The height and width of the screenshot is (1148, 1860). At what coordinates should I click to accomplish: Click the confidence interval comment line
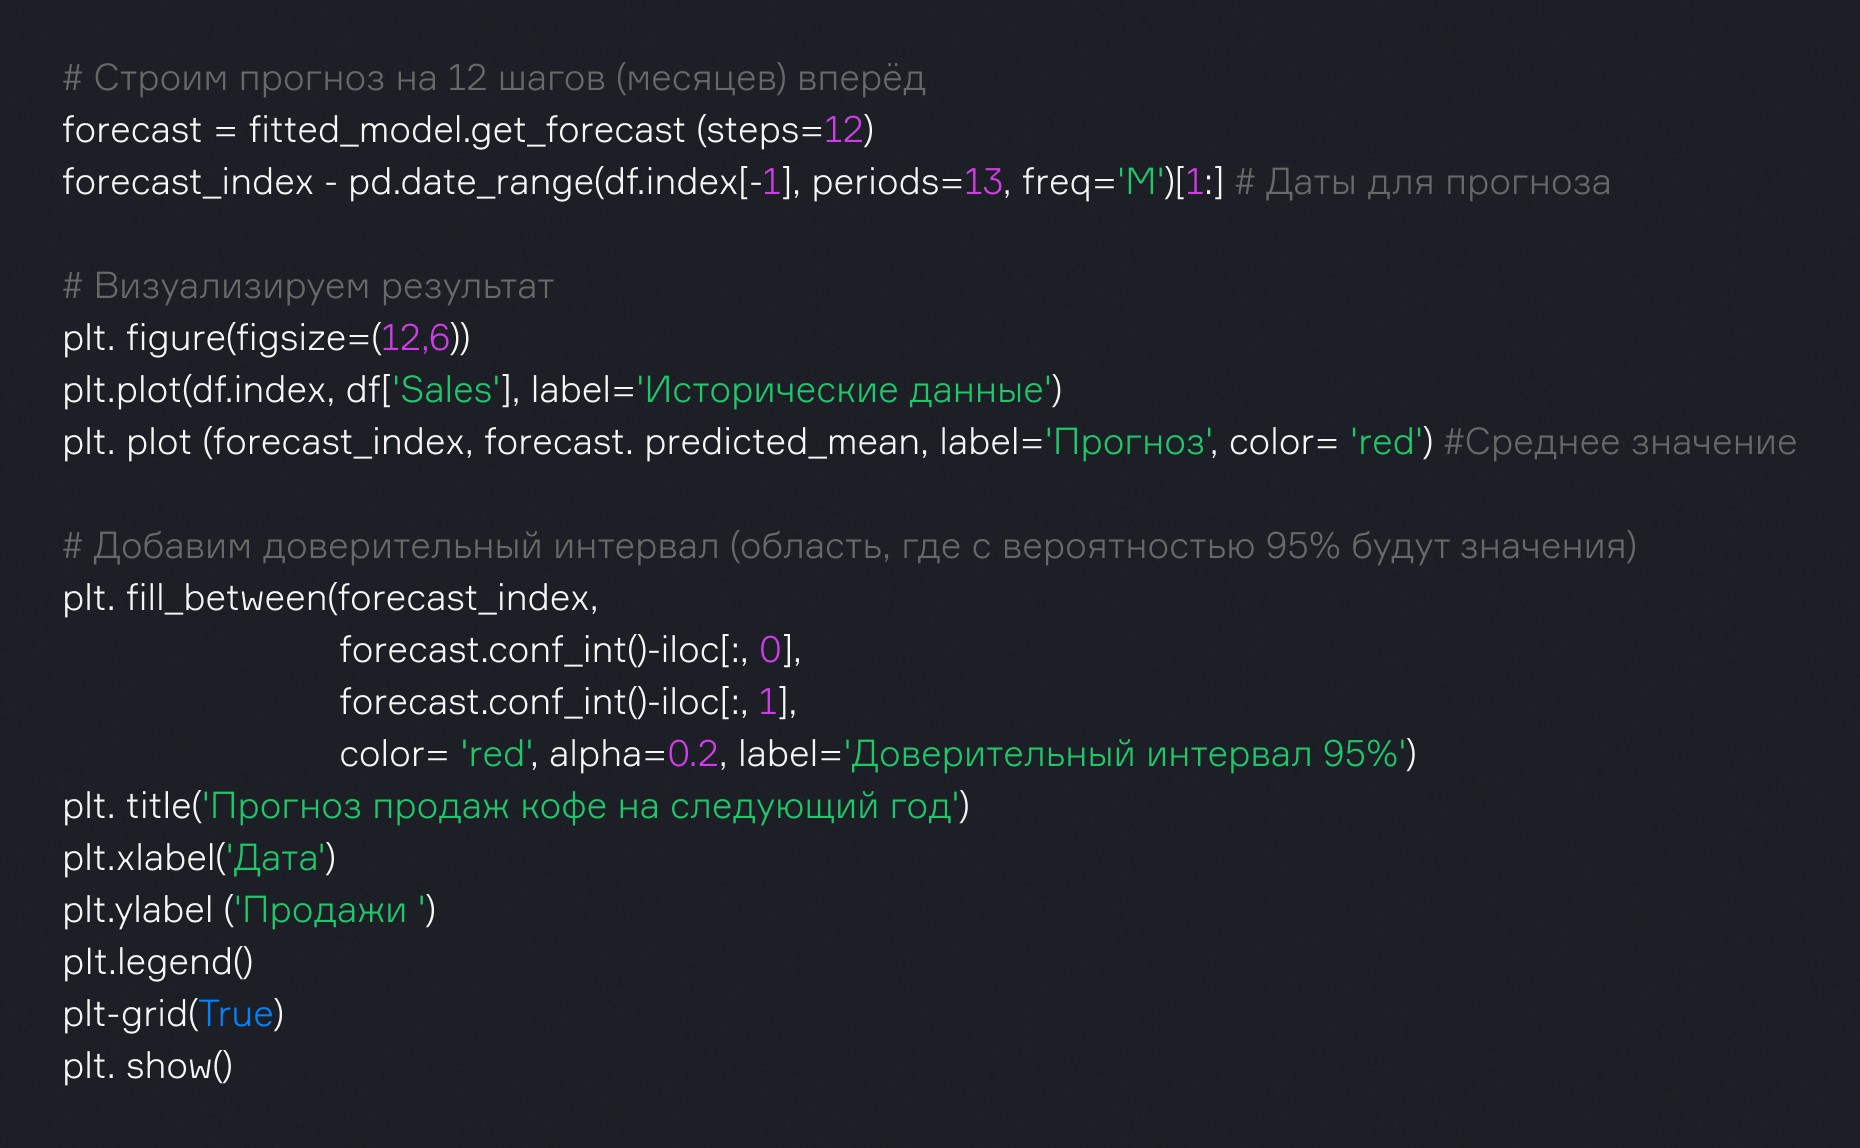coord(848,546)
